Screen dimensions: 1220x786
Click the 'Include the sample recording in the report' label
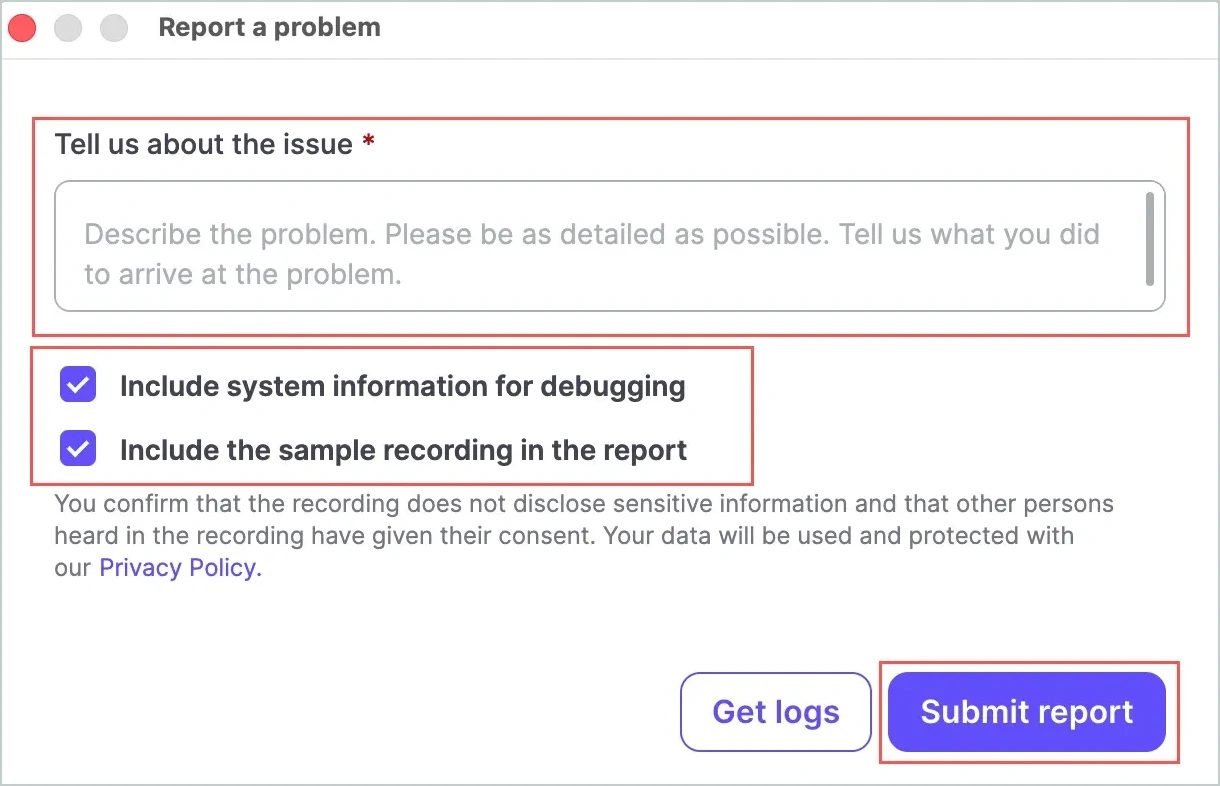403,451
